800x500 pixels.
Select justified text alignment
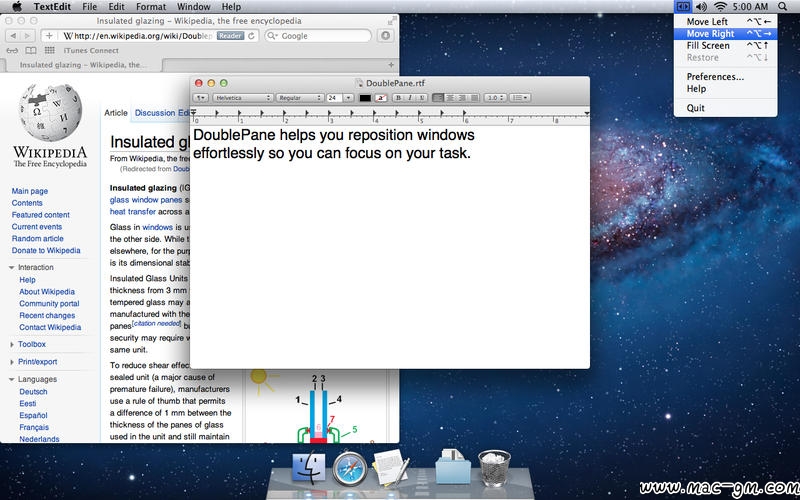(x=474, y=97)
